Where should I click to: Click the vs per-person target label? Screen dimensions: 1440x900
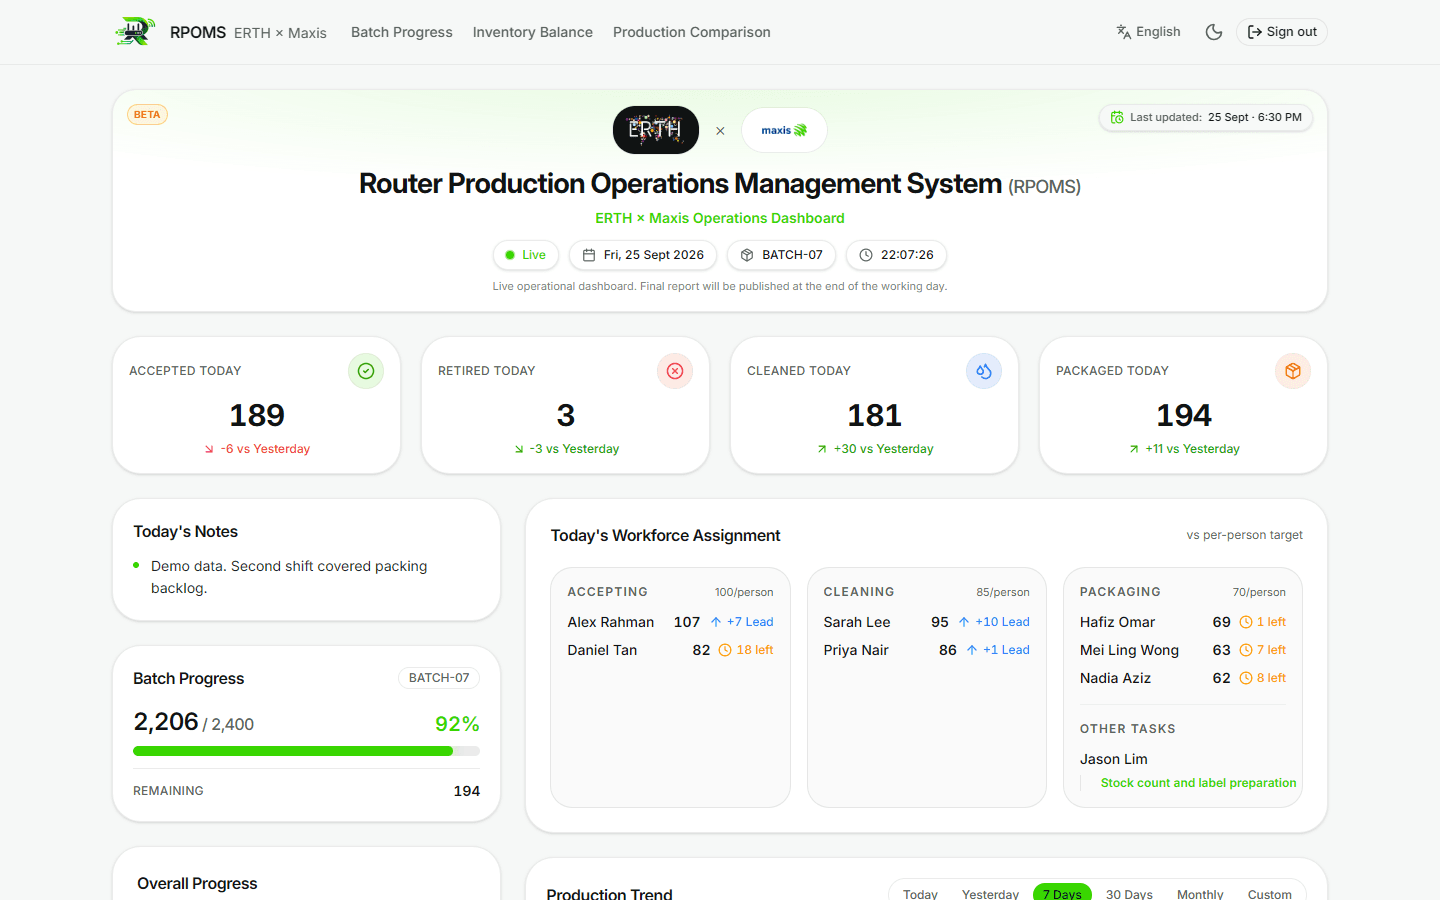click(x=1245, y=535)
